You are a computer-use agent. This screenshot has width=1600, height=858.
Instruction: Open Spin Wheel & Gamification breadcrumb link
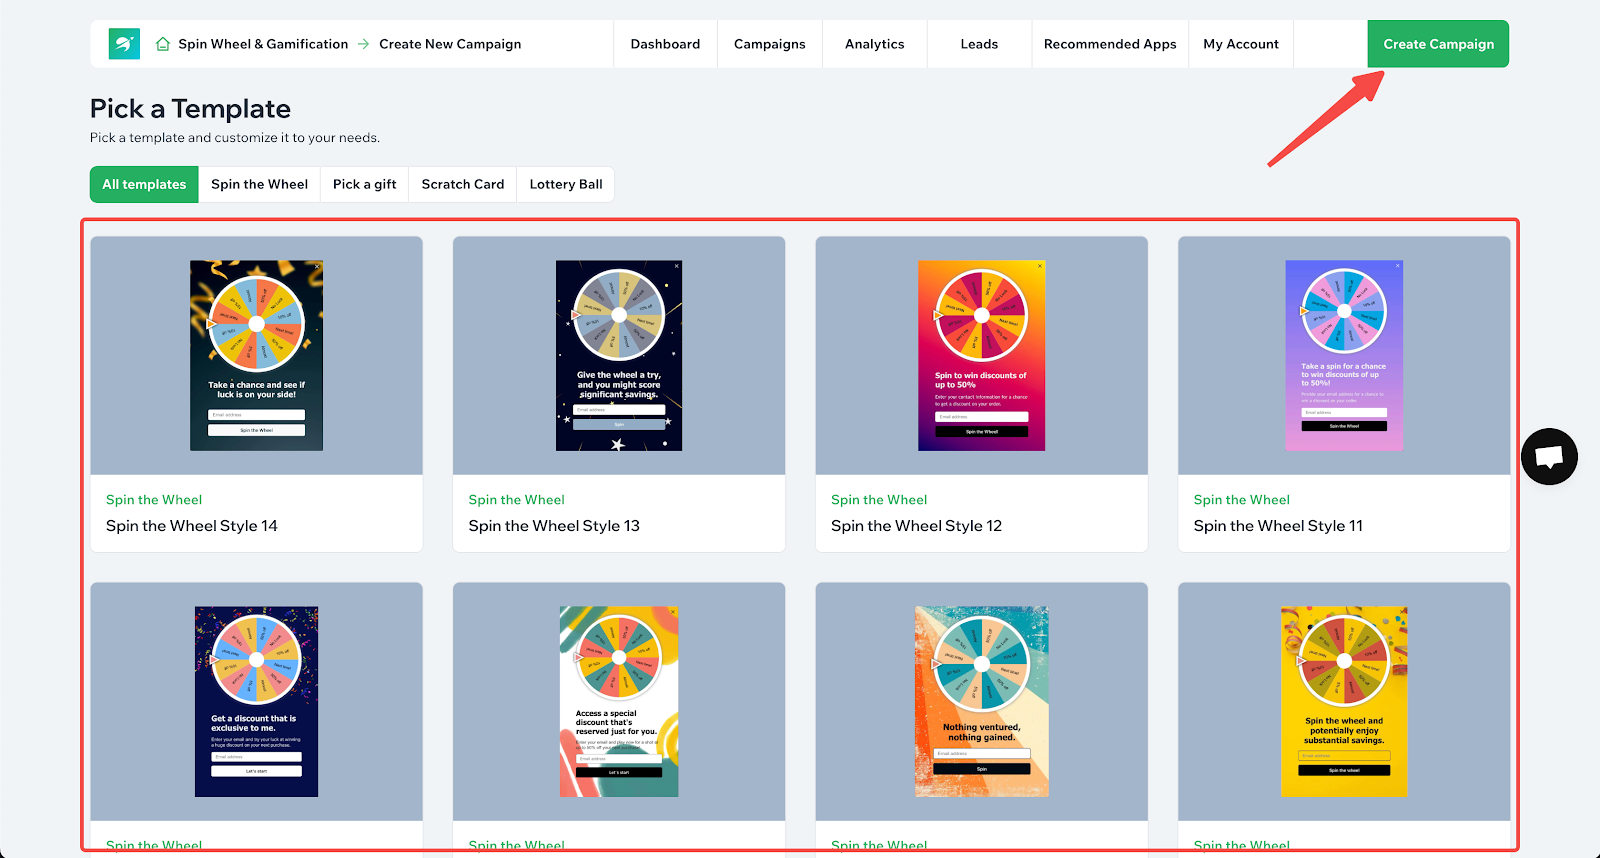pos(263,44)
